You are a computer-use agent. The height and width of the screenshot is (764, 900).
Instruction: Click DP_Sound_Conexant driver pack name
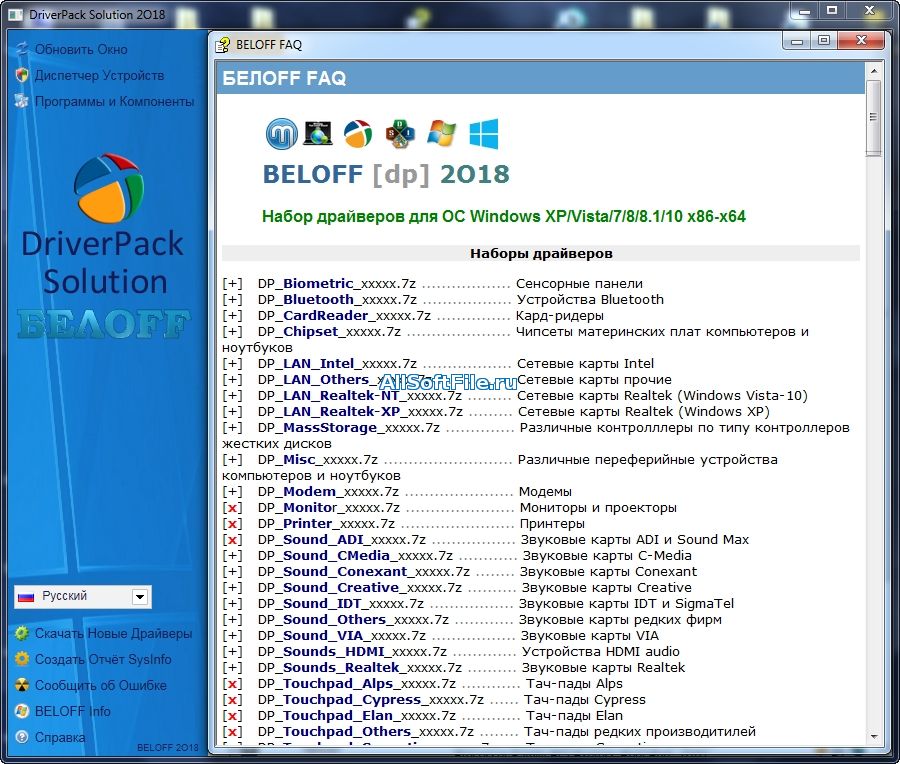coord(363,572)
